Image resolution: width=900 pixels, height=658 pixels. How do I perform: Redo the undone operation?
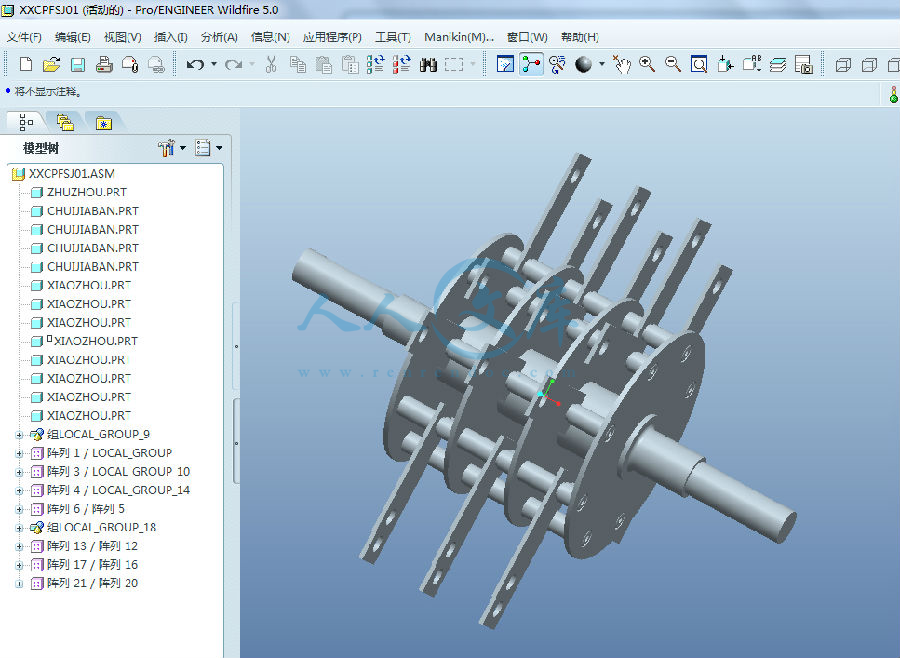233,64
